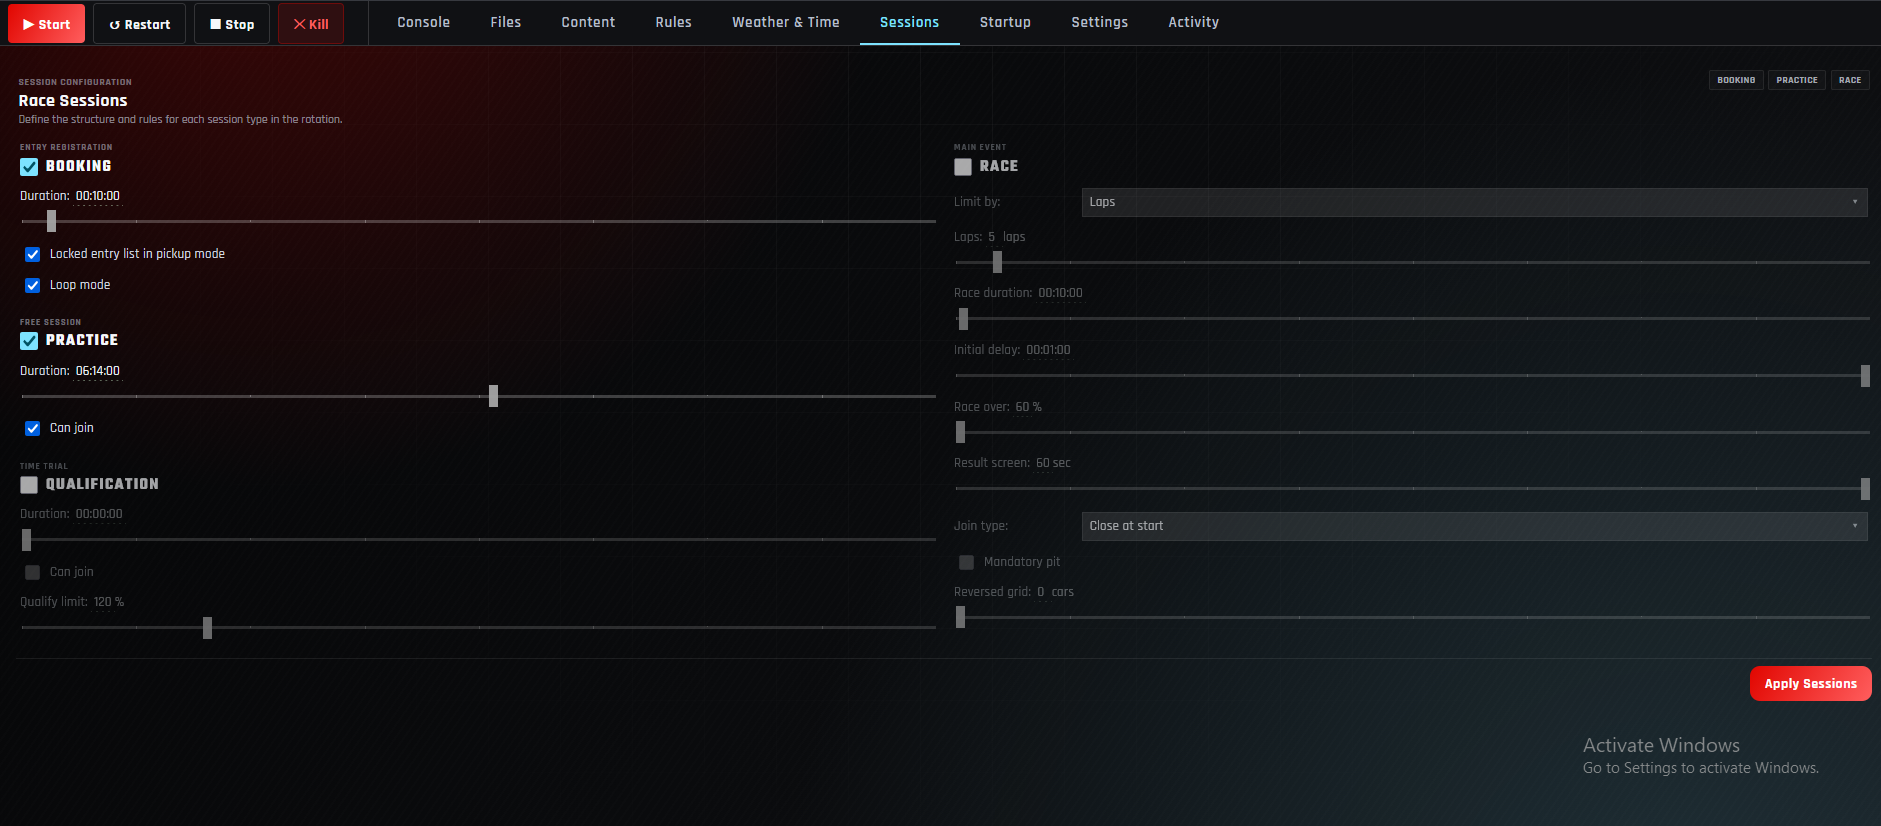This screenshot has height=826, width=1881.
Task: Open the Files tab
Action: (506, 22)
